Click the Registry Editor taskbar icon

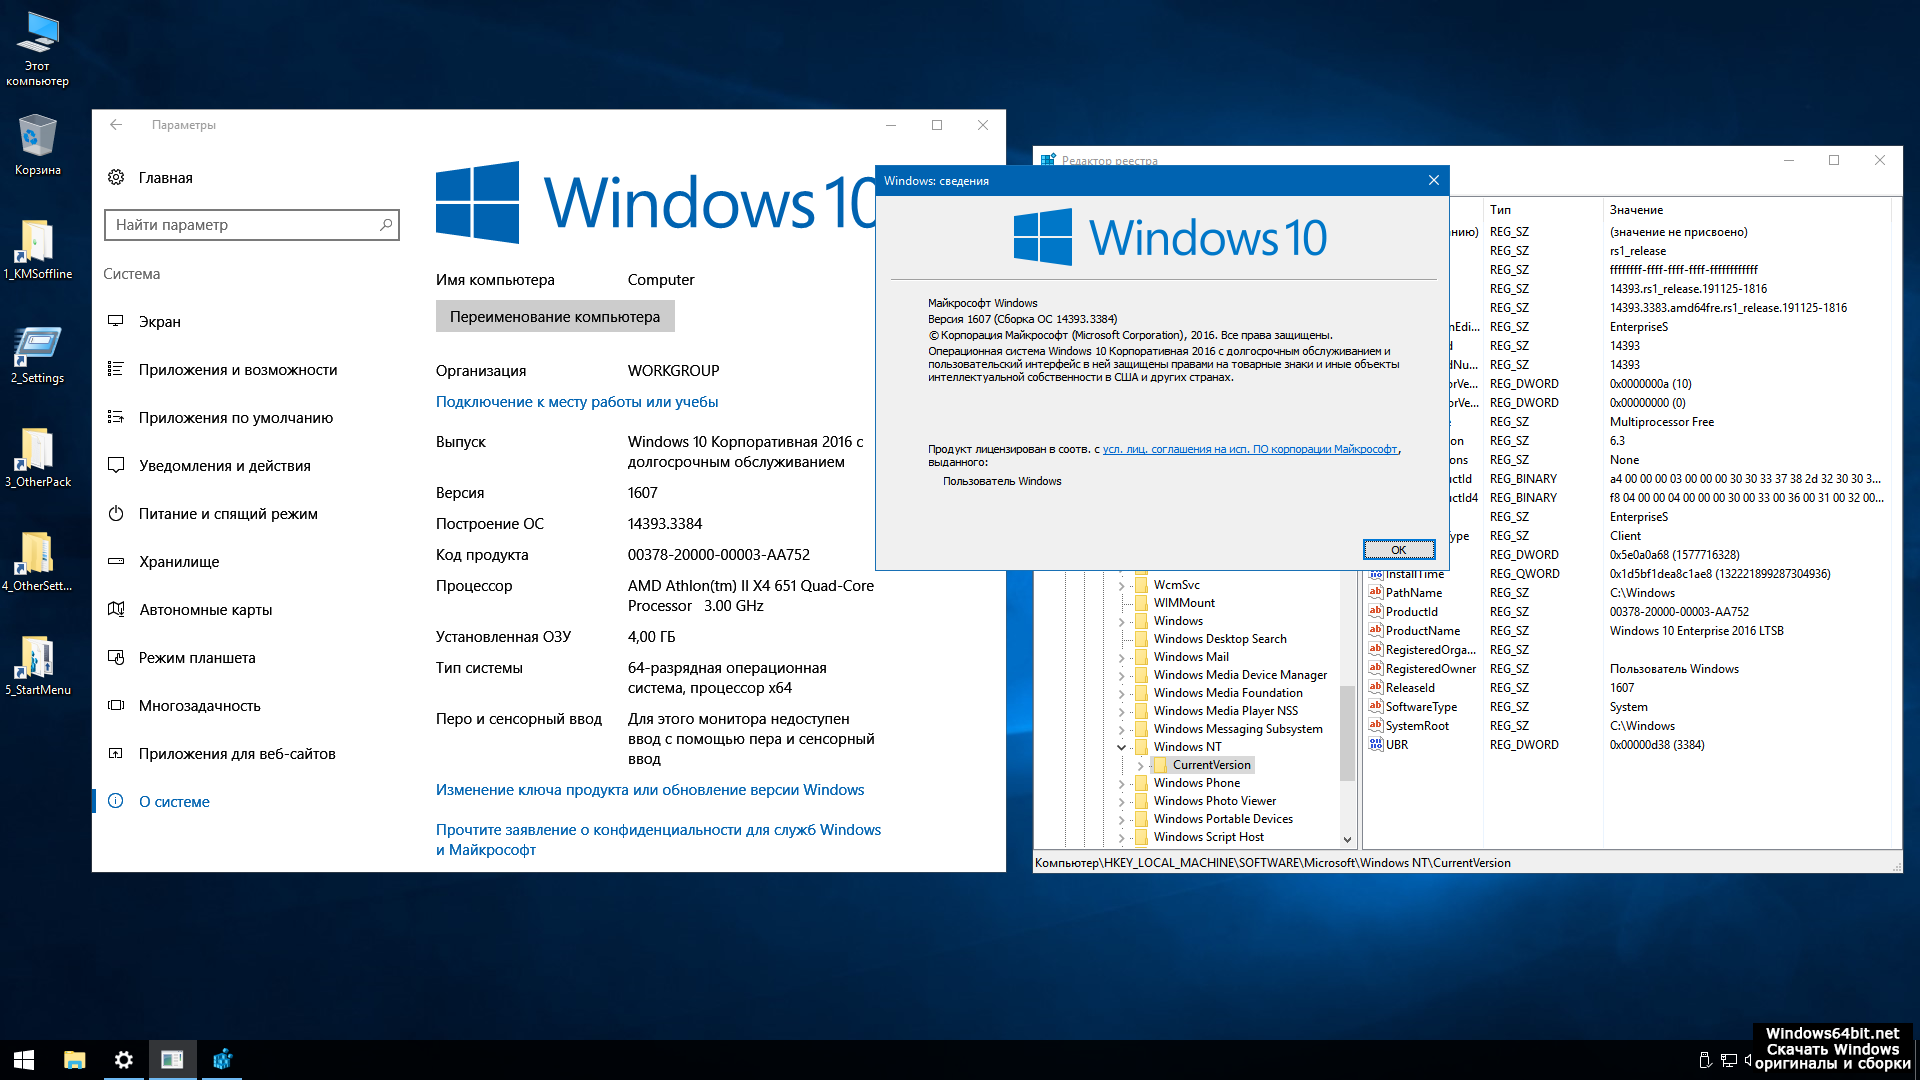(x=222, y=1059)
